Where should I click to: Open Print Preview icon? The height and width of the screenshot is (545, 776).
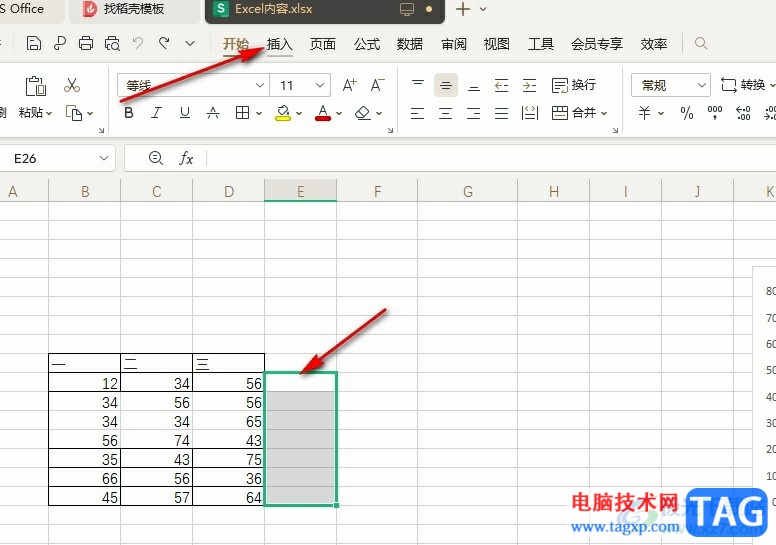tap(112, 44)
